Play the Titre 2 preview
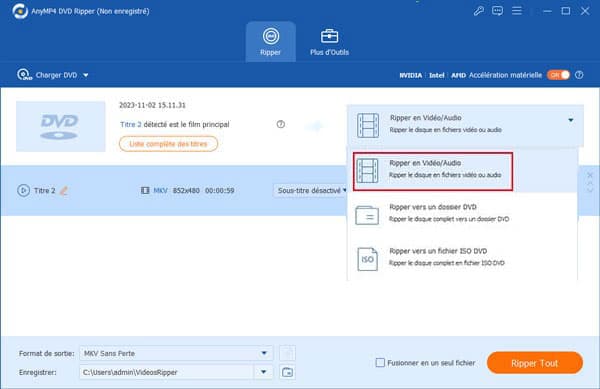The image size is (600, 389). click(23, 190)
